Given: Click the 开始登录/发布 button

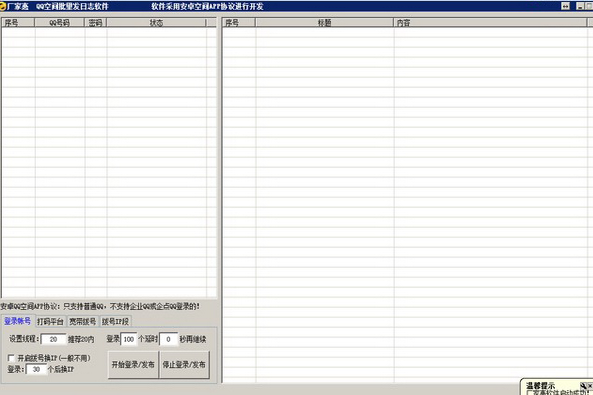Looking at the screenshot, I should tap(133, 364).
